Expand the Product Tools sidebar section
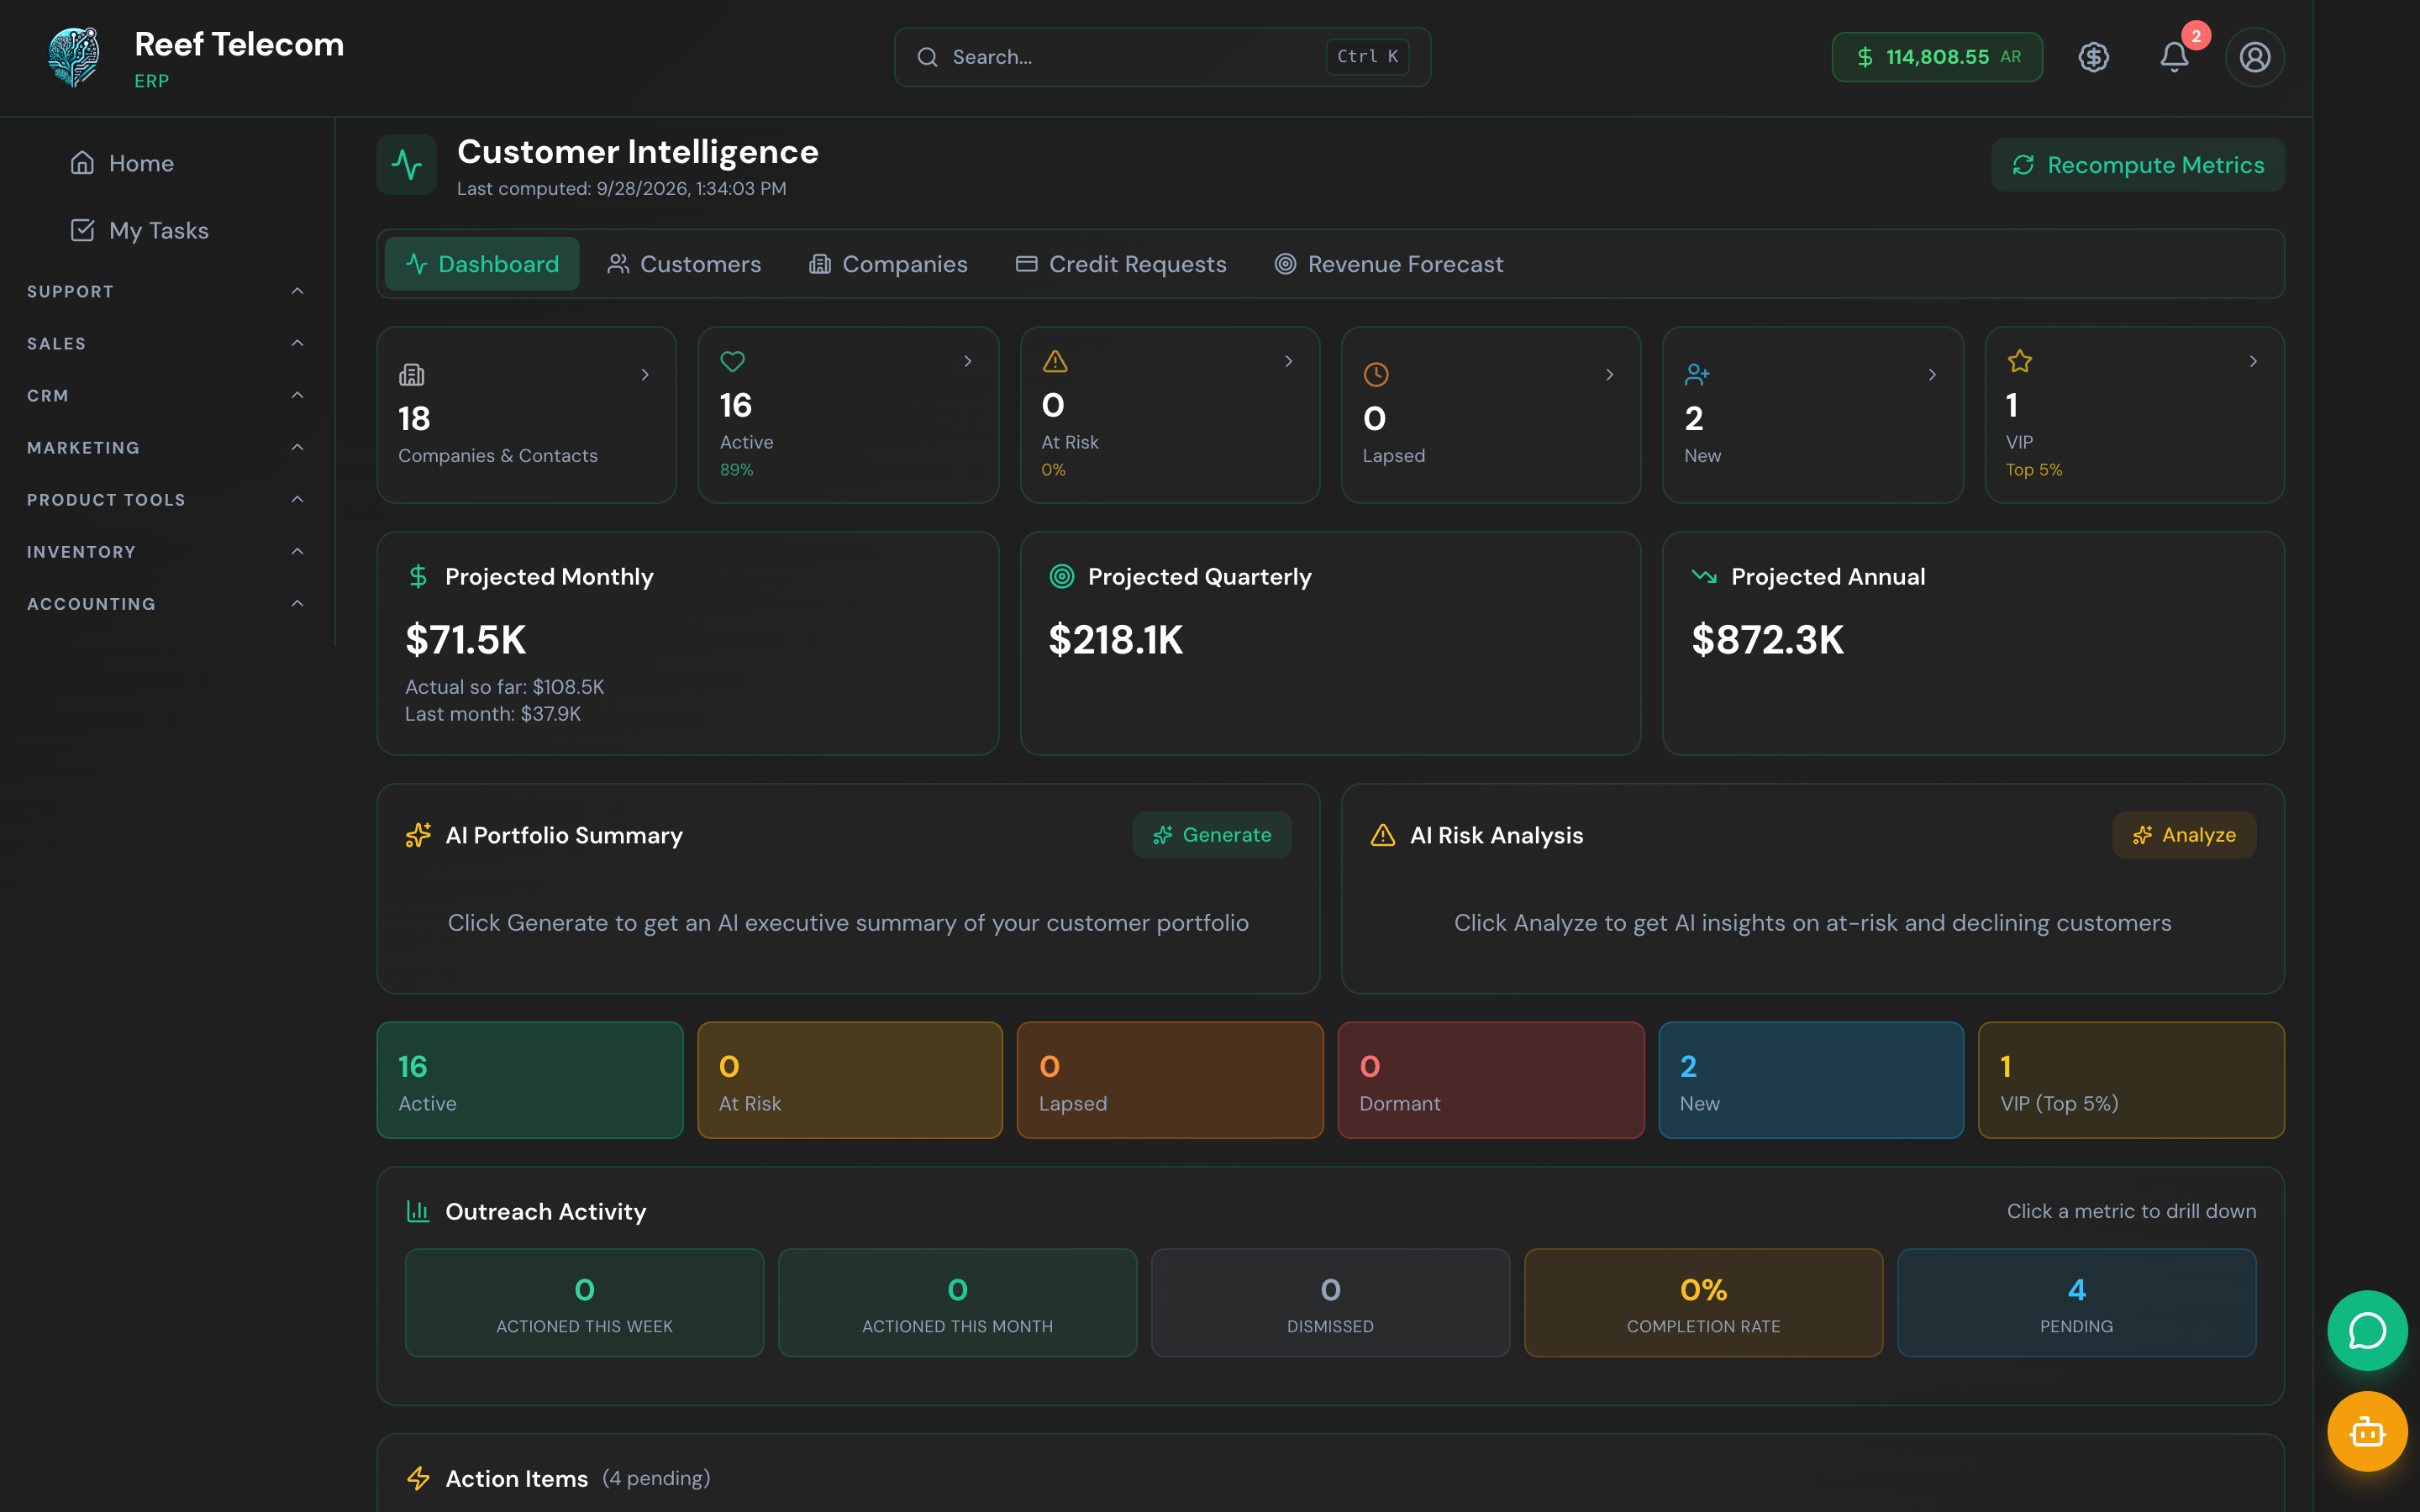 [x=166, y=499]
